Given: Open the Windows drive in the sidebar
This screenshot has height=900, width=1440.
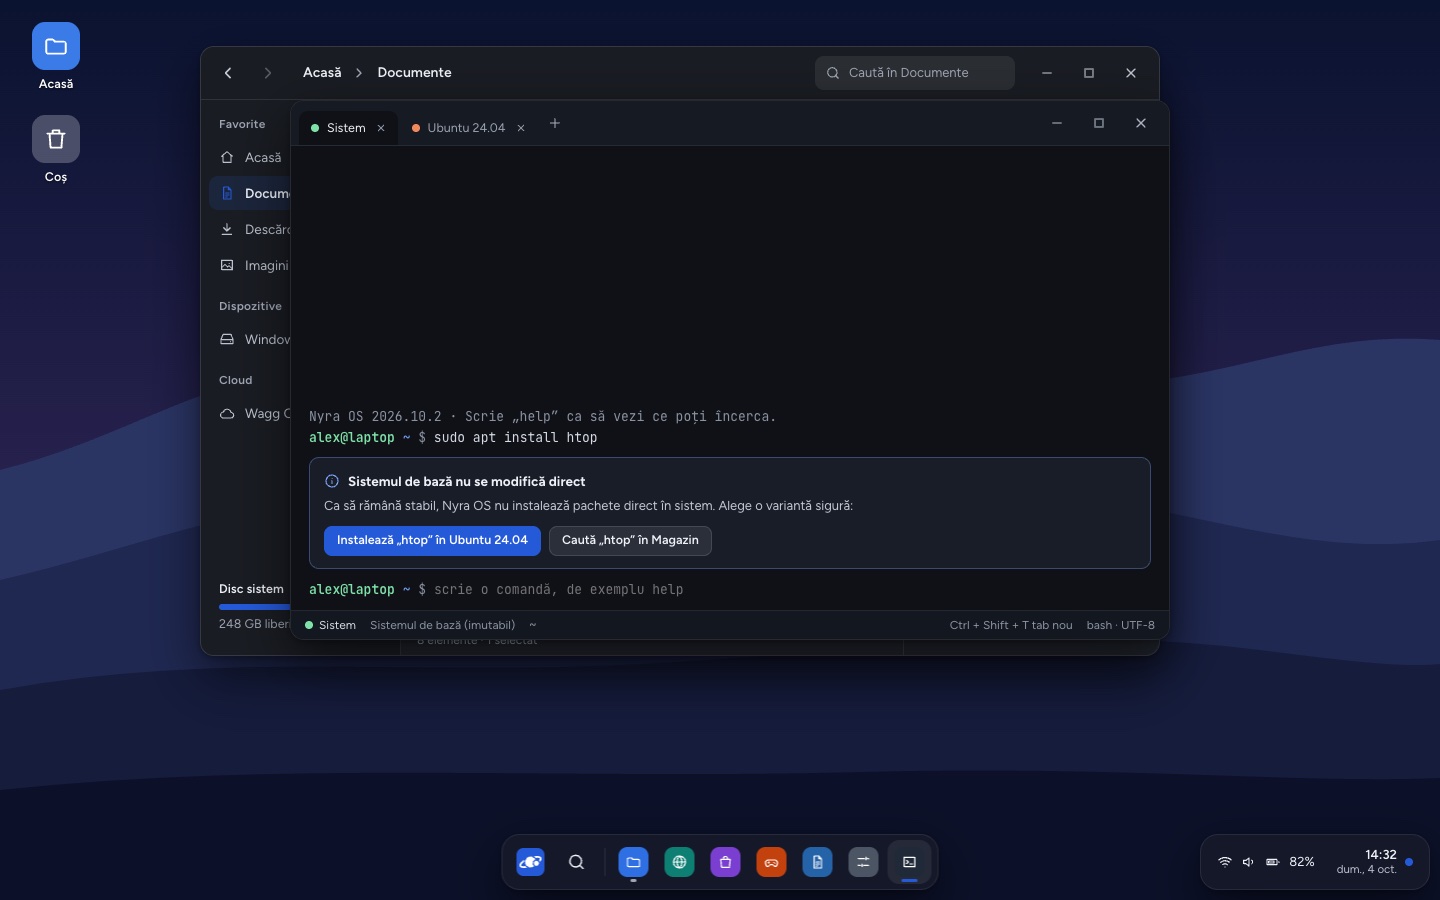Looking at the screenshot, I should point(250,340).
